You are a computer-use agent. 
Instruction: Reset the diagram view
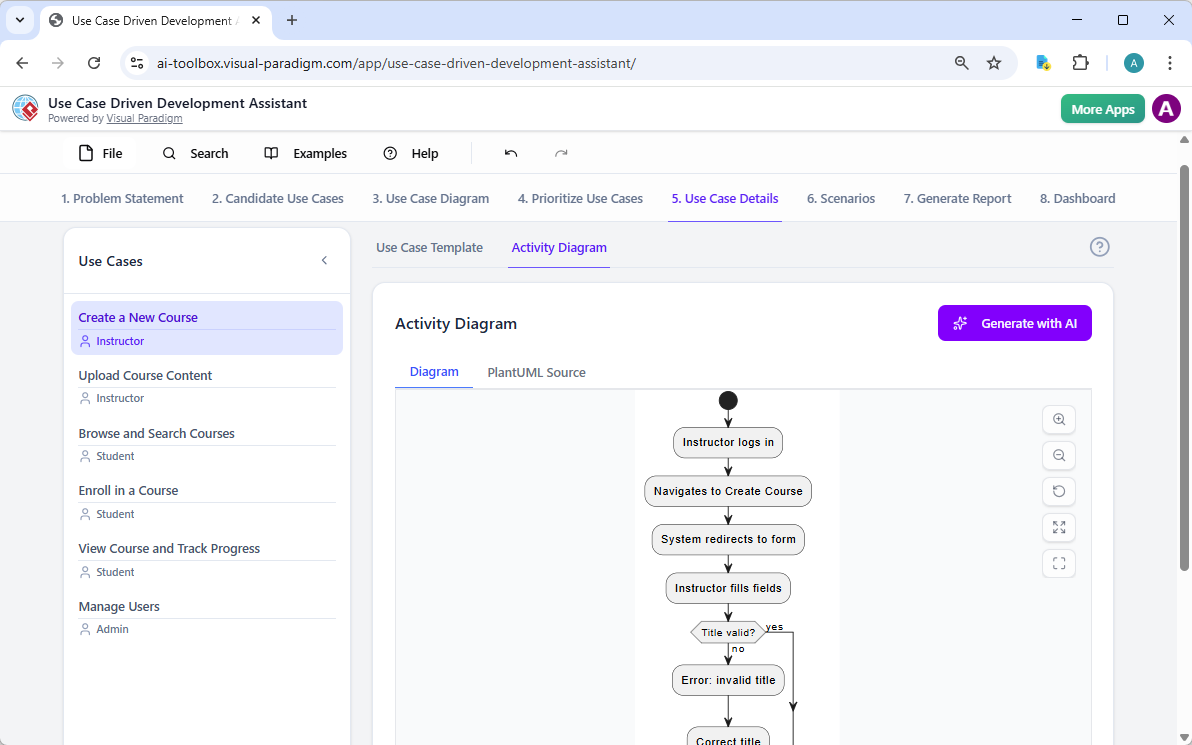point(1058,491)
